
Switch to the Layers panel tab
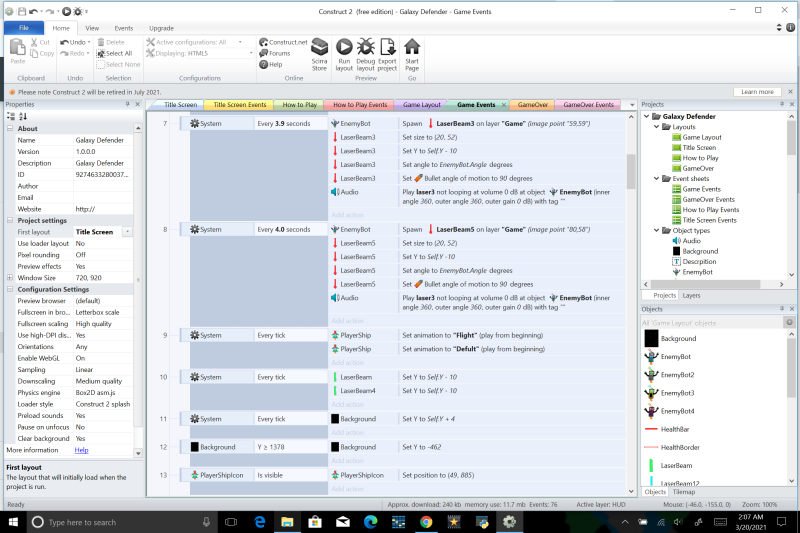tap(691, 295)
